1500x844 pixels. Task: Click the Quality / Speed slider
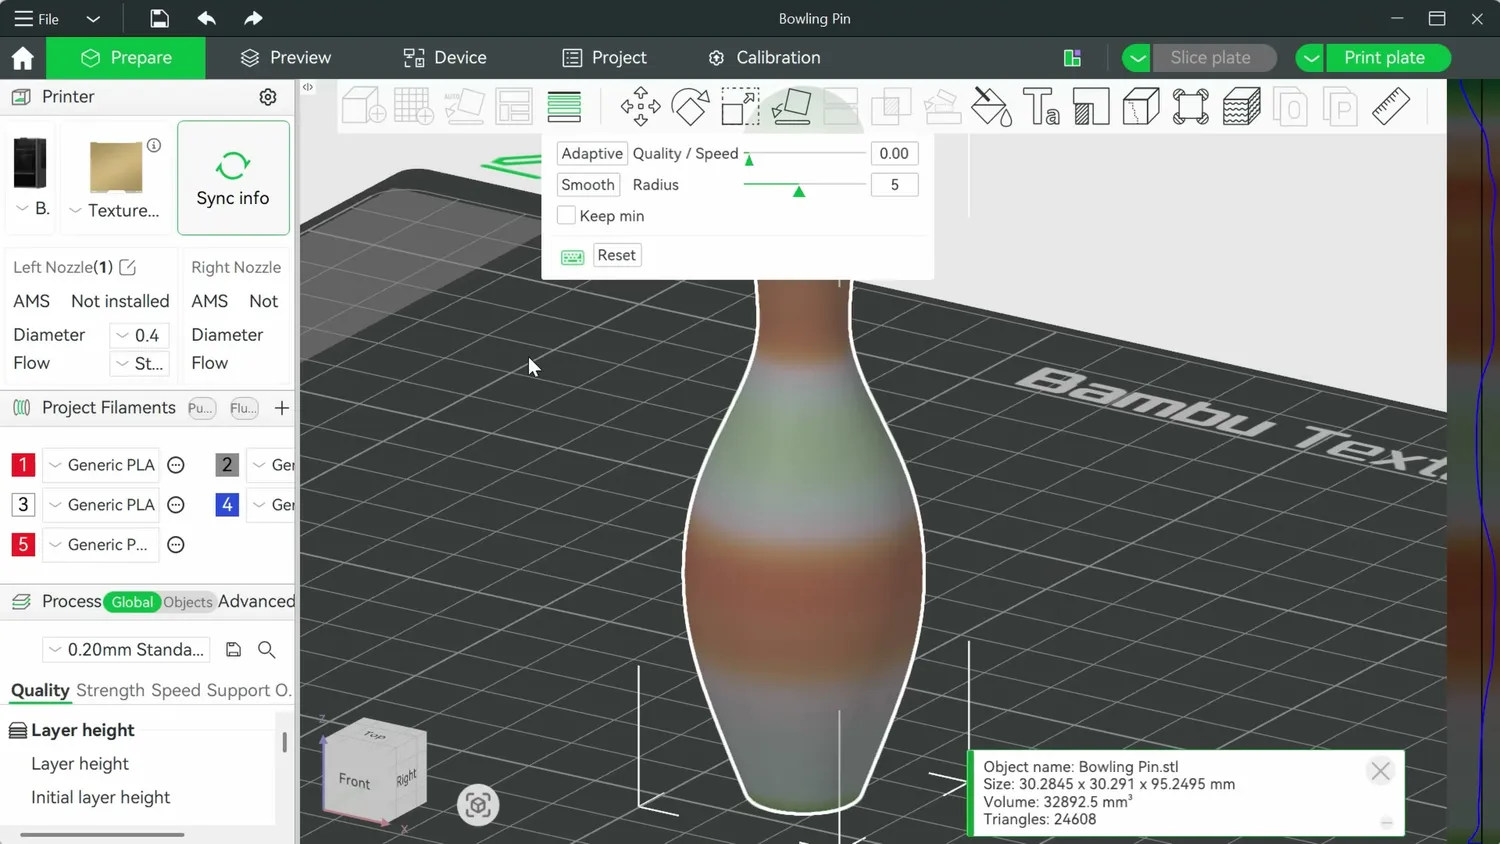[x=805, y=154]
